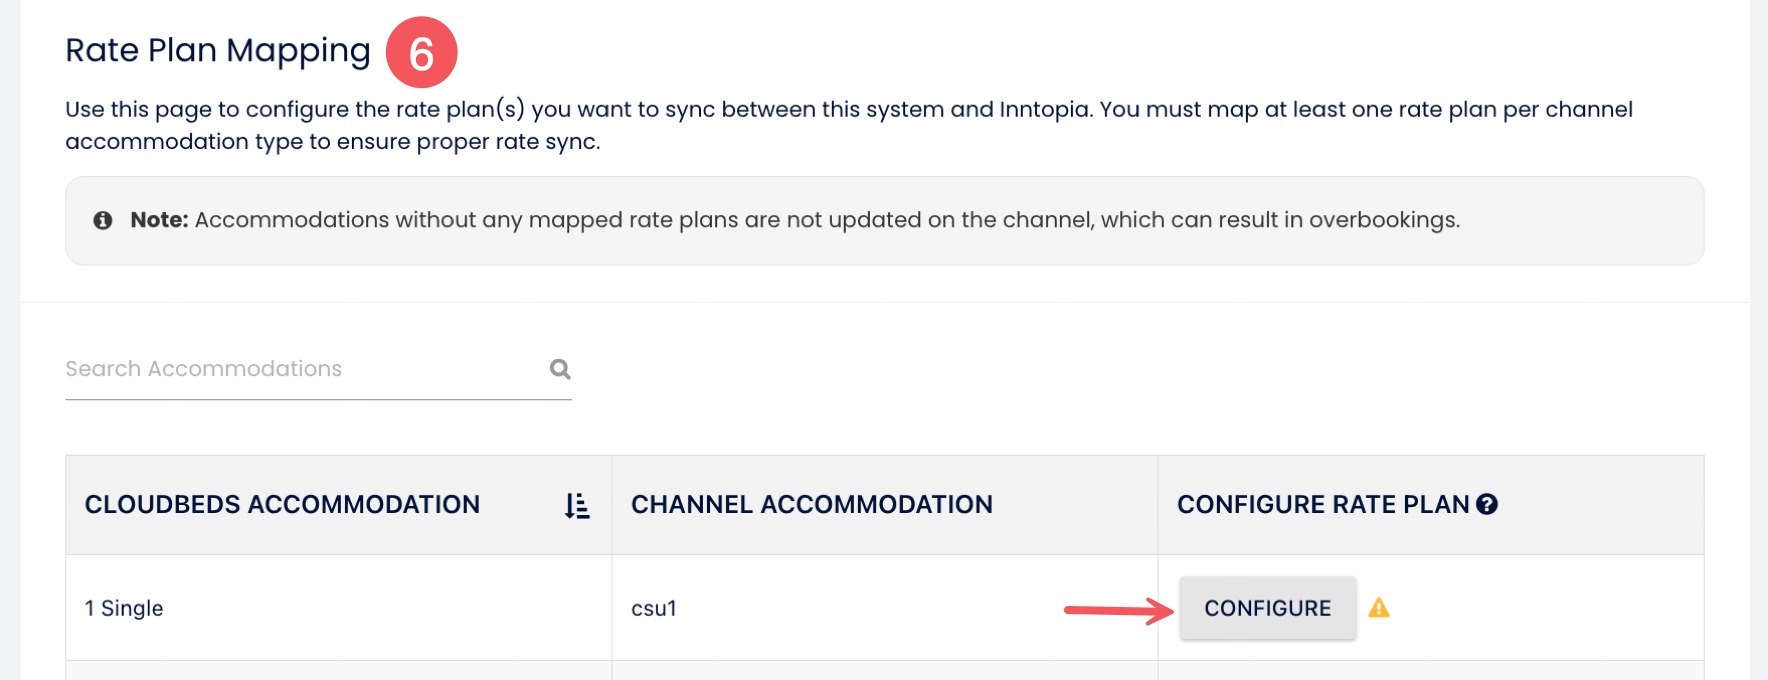Click the csu1 channel accommodation cell
1768x680 pixels.
pyautogui.click(x=653, y=609)
